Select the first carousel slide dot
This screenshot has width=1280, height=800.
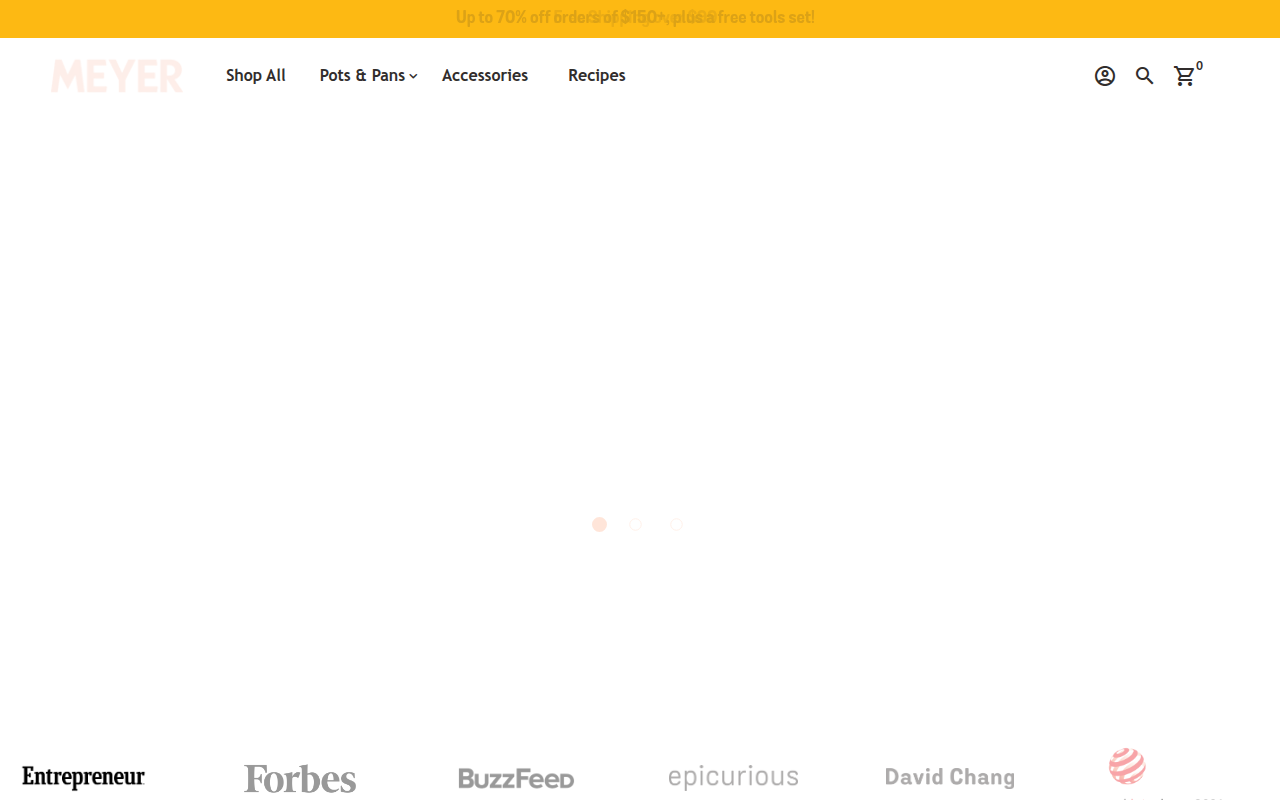(x=600, y=524)
